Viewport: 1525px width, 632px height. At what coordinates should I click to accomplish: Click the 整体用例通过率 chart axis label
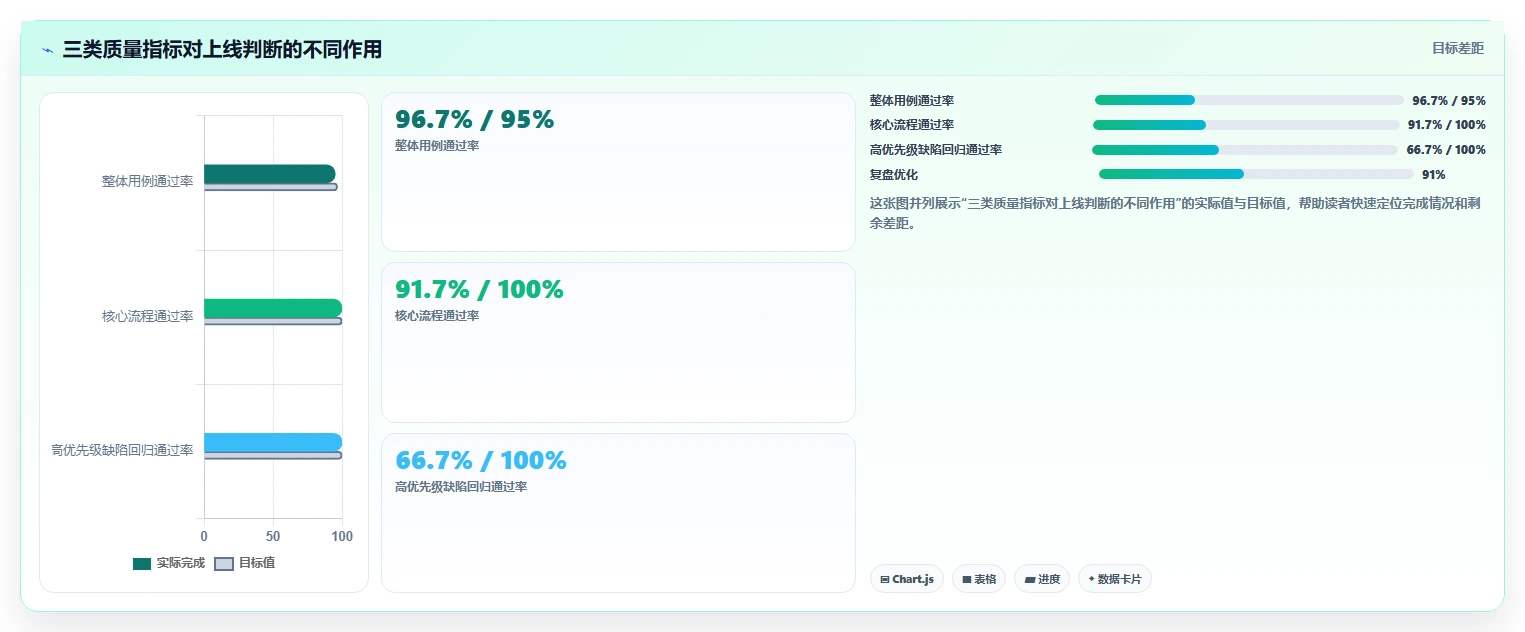[x=147, y=182]
